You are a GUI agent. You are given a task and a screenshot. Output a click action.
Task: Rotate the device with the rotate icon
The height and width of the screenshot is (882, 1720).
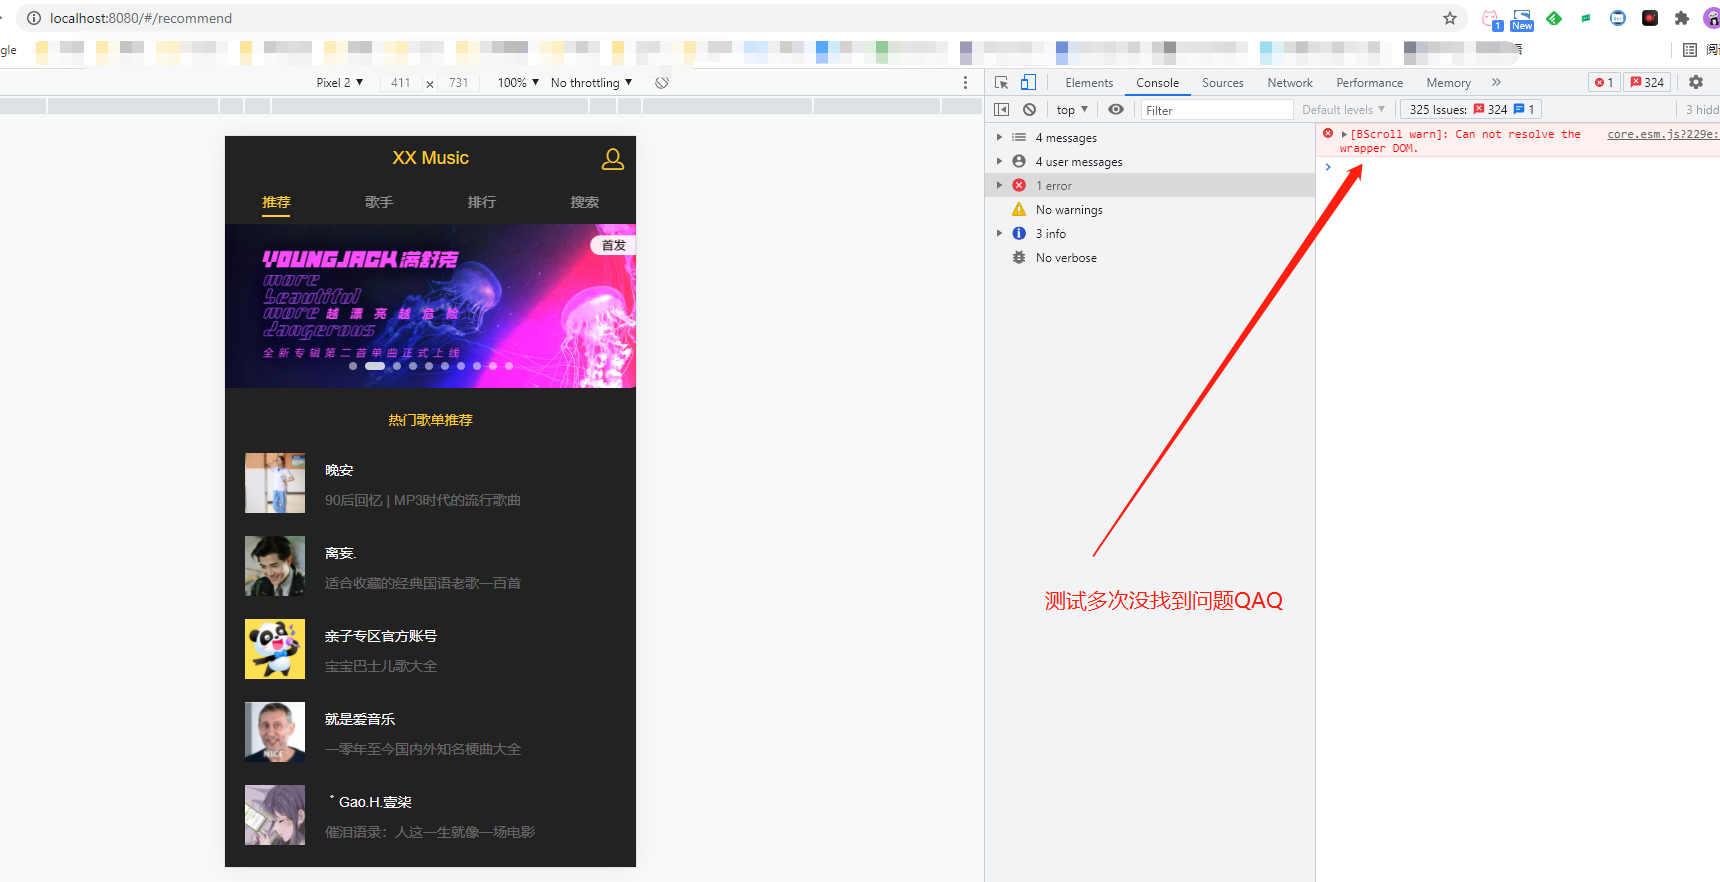662,83
